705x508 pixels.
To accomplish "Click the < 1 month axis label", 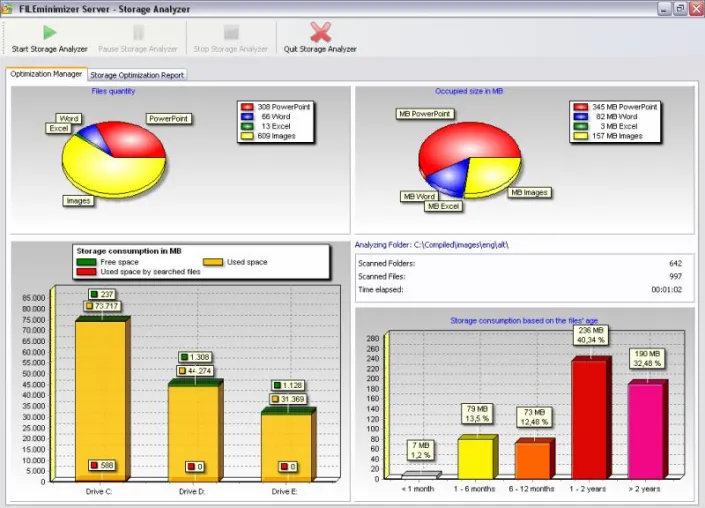I will click(418, 489).
